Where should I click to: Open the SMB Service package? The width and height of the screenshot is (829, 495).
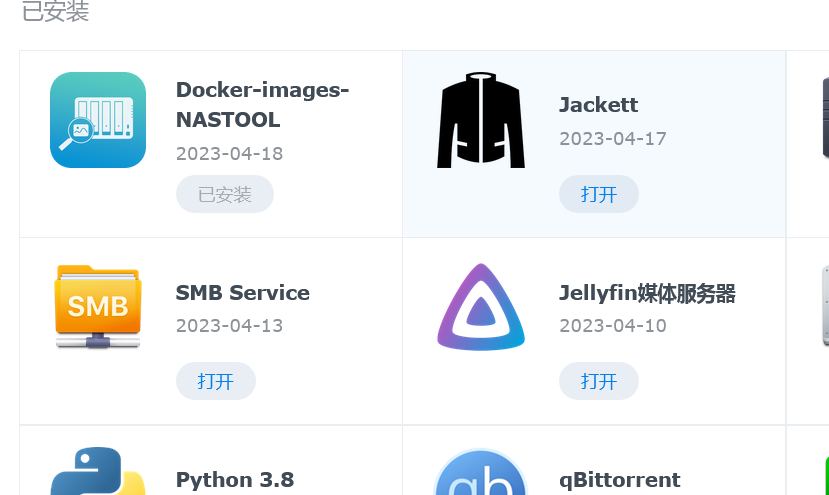click(216, 381)
